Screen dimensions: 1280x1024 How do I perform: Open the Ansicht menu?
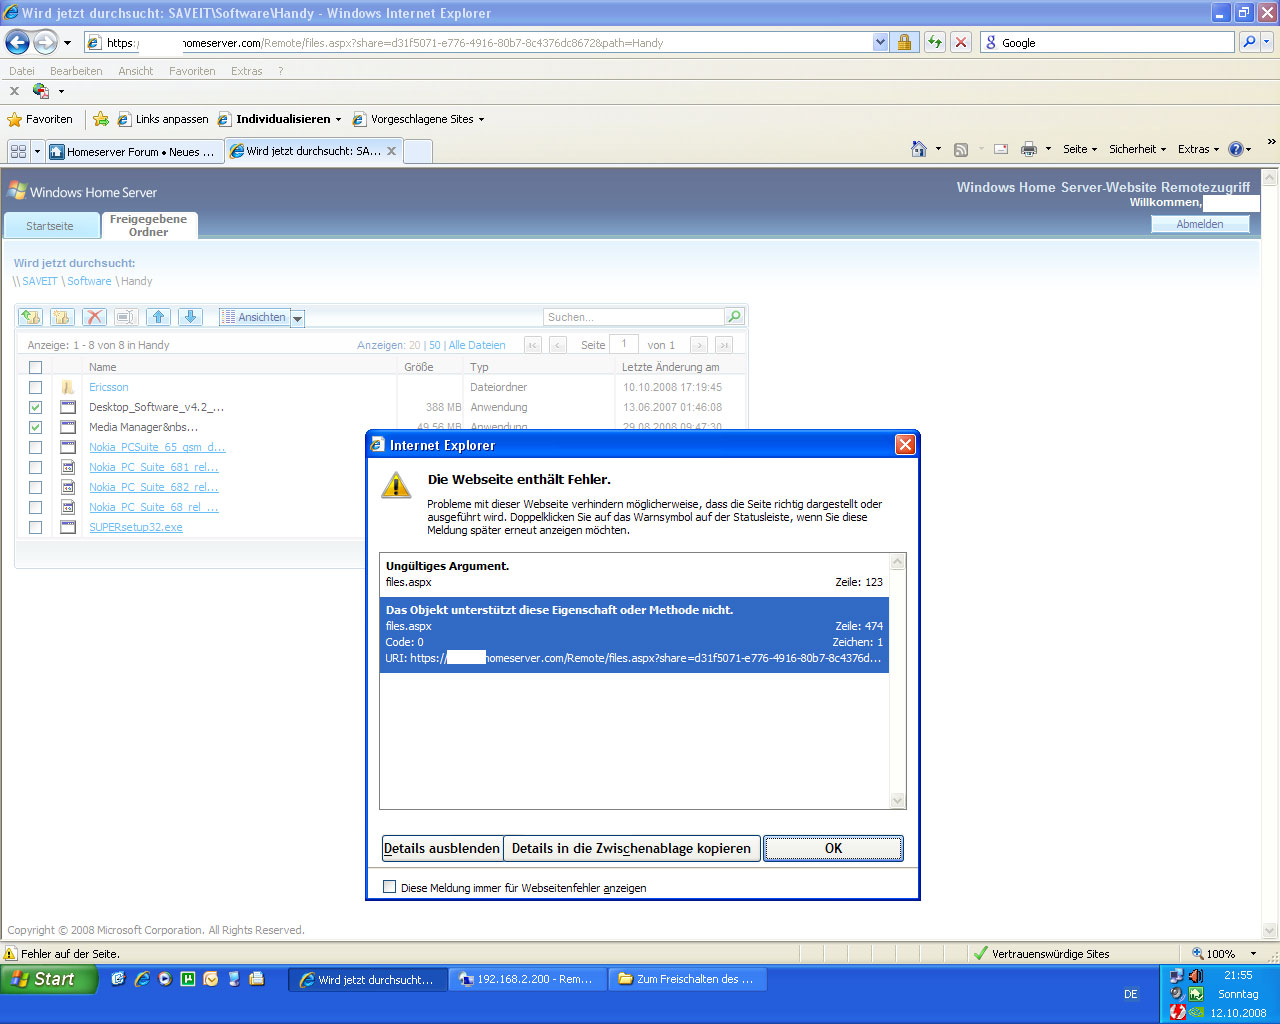[x=136, y=71]
